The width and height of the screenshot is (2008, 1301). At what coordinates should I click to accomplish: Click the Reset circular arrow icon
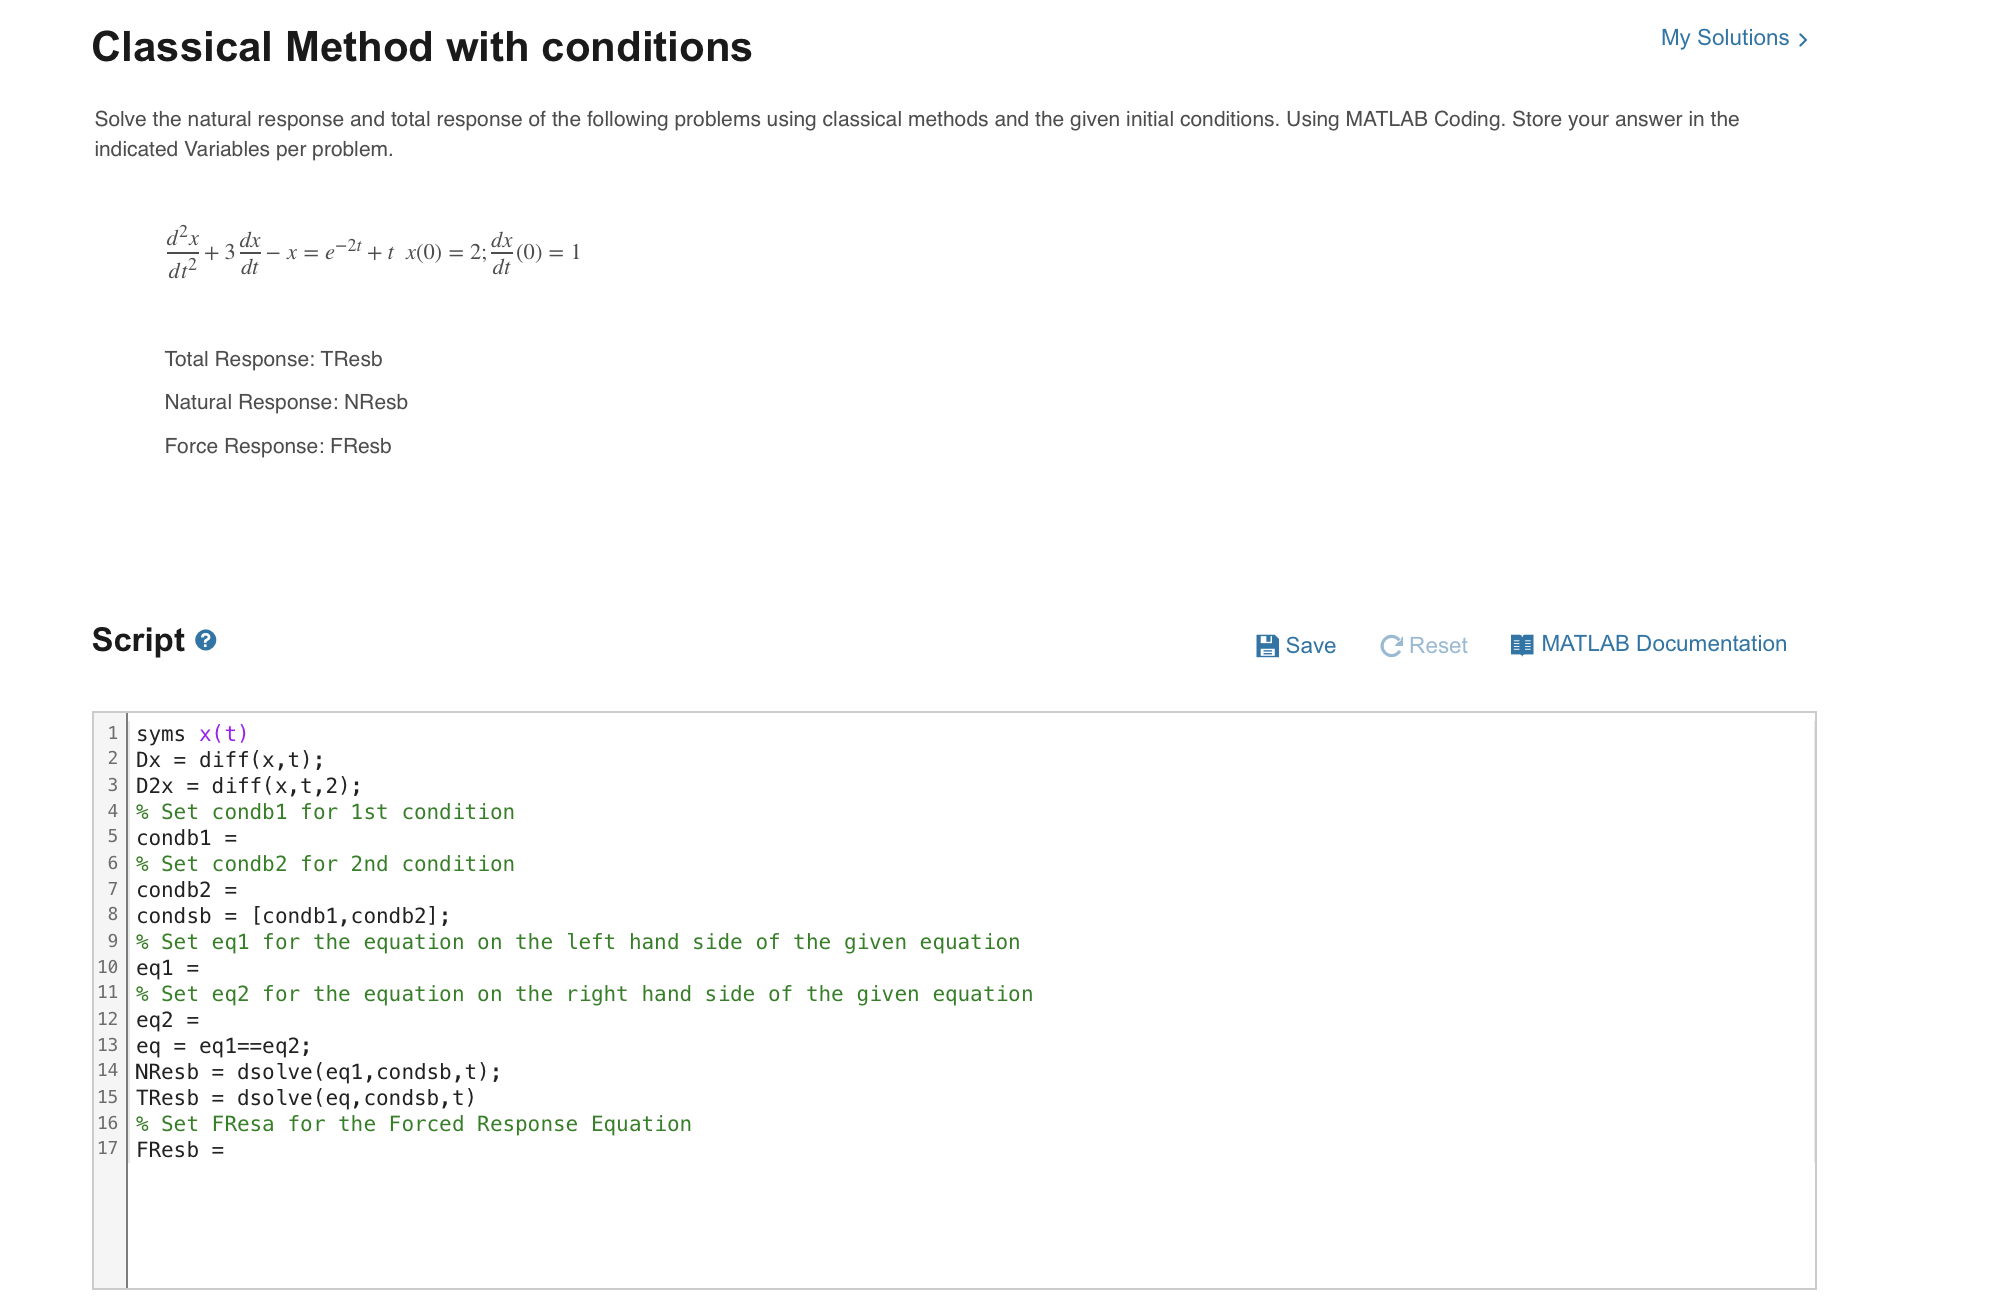point(1391,646)
